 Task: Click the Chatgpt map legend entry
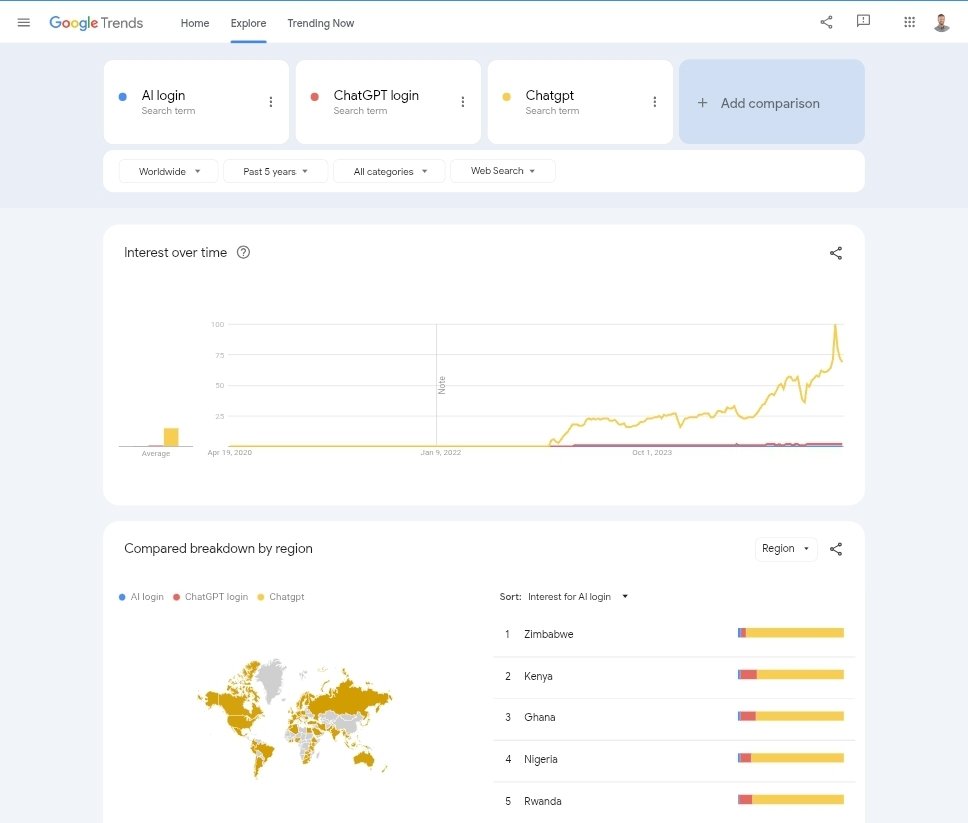tap(281, 597)
